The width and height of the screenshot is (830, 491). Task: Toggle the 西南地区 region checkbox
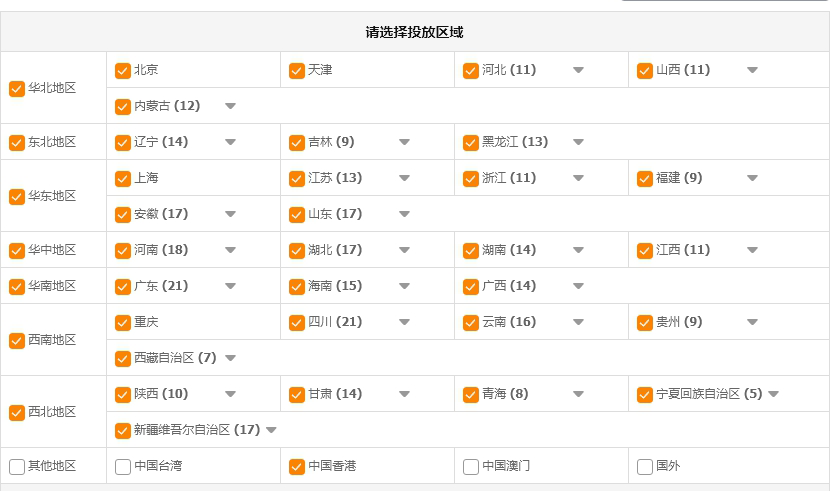click(17, 341)
